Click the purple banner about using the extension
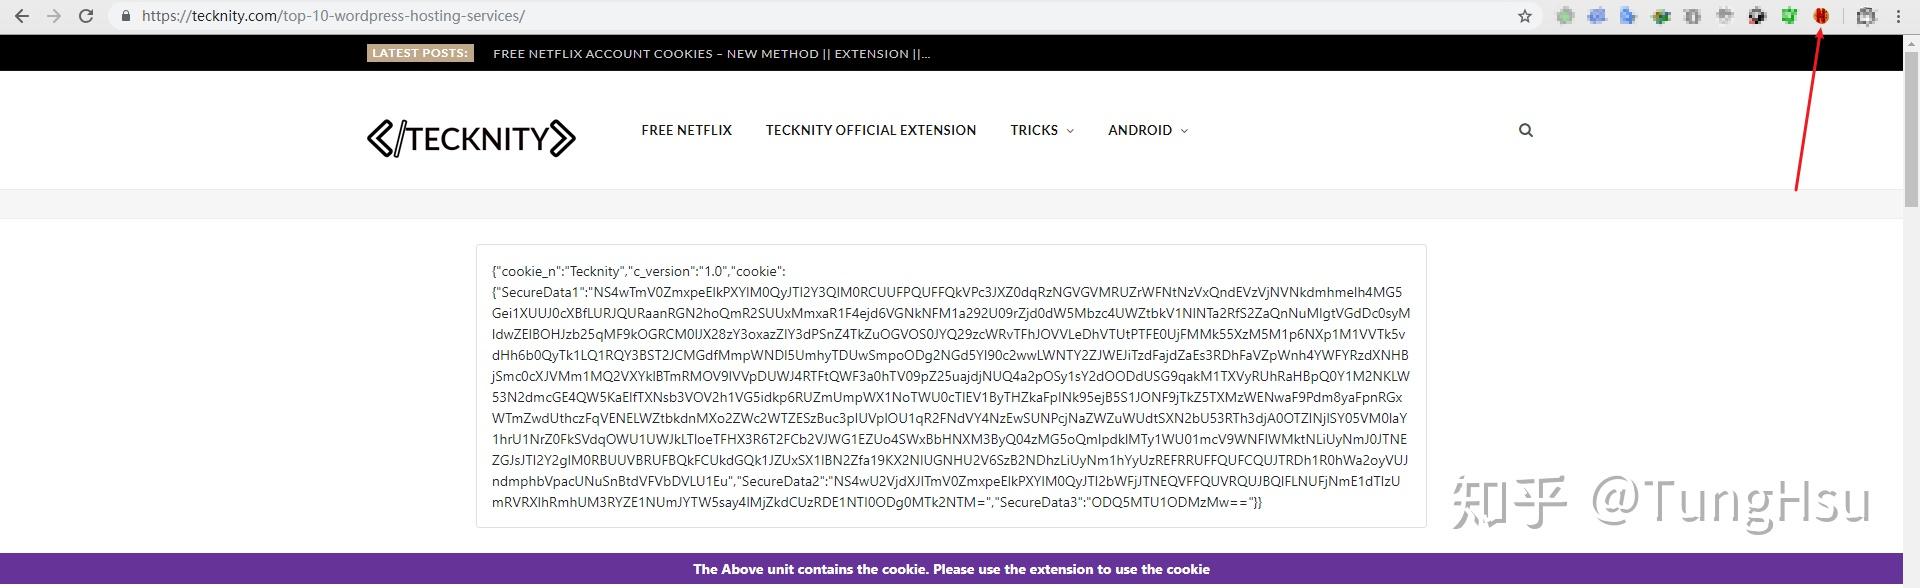The height and width of the screenshot is (588, 1920). point(951,569)
